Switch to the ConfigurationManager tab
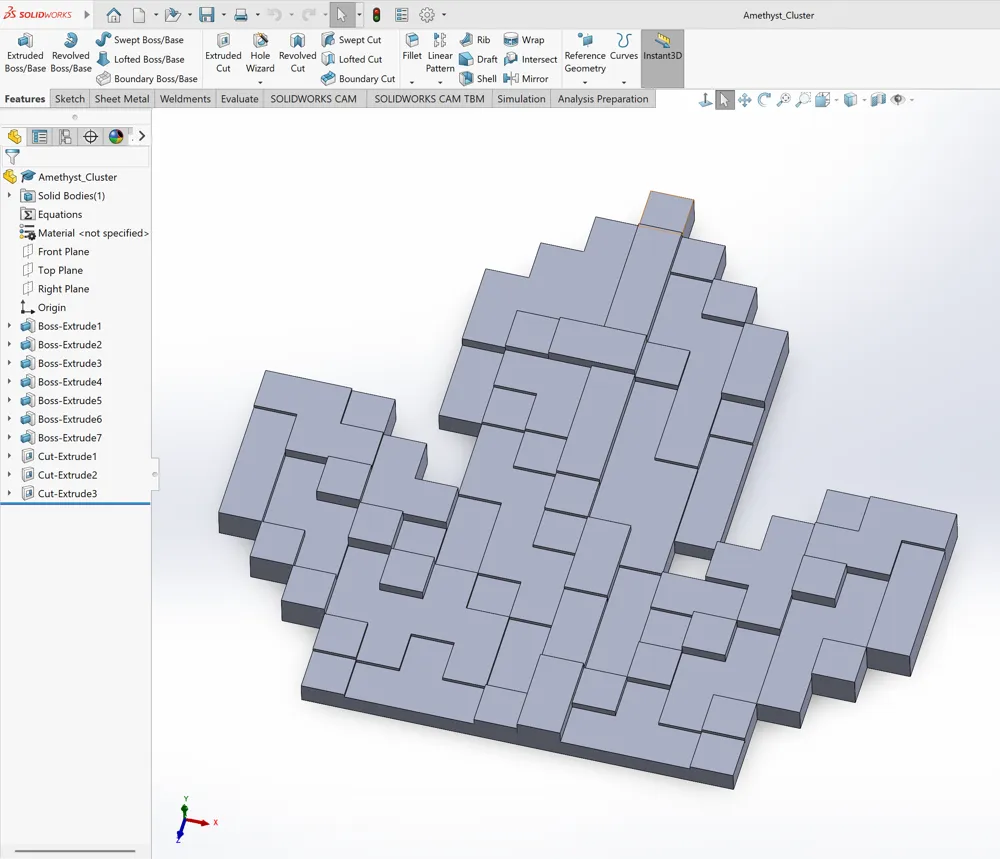The width and height of the screenshot is (1000, 859). coord(64,136)
